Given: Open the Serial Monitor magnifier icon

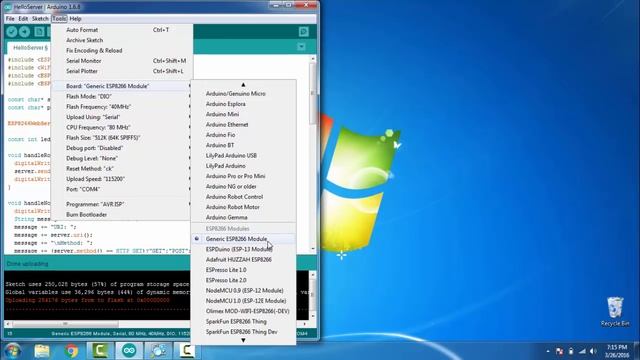Looking at the screenshot, I should tap(304, 31).
